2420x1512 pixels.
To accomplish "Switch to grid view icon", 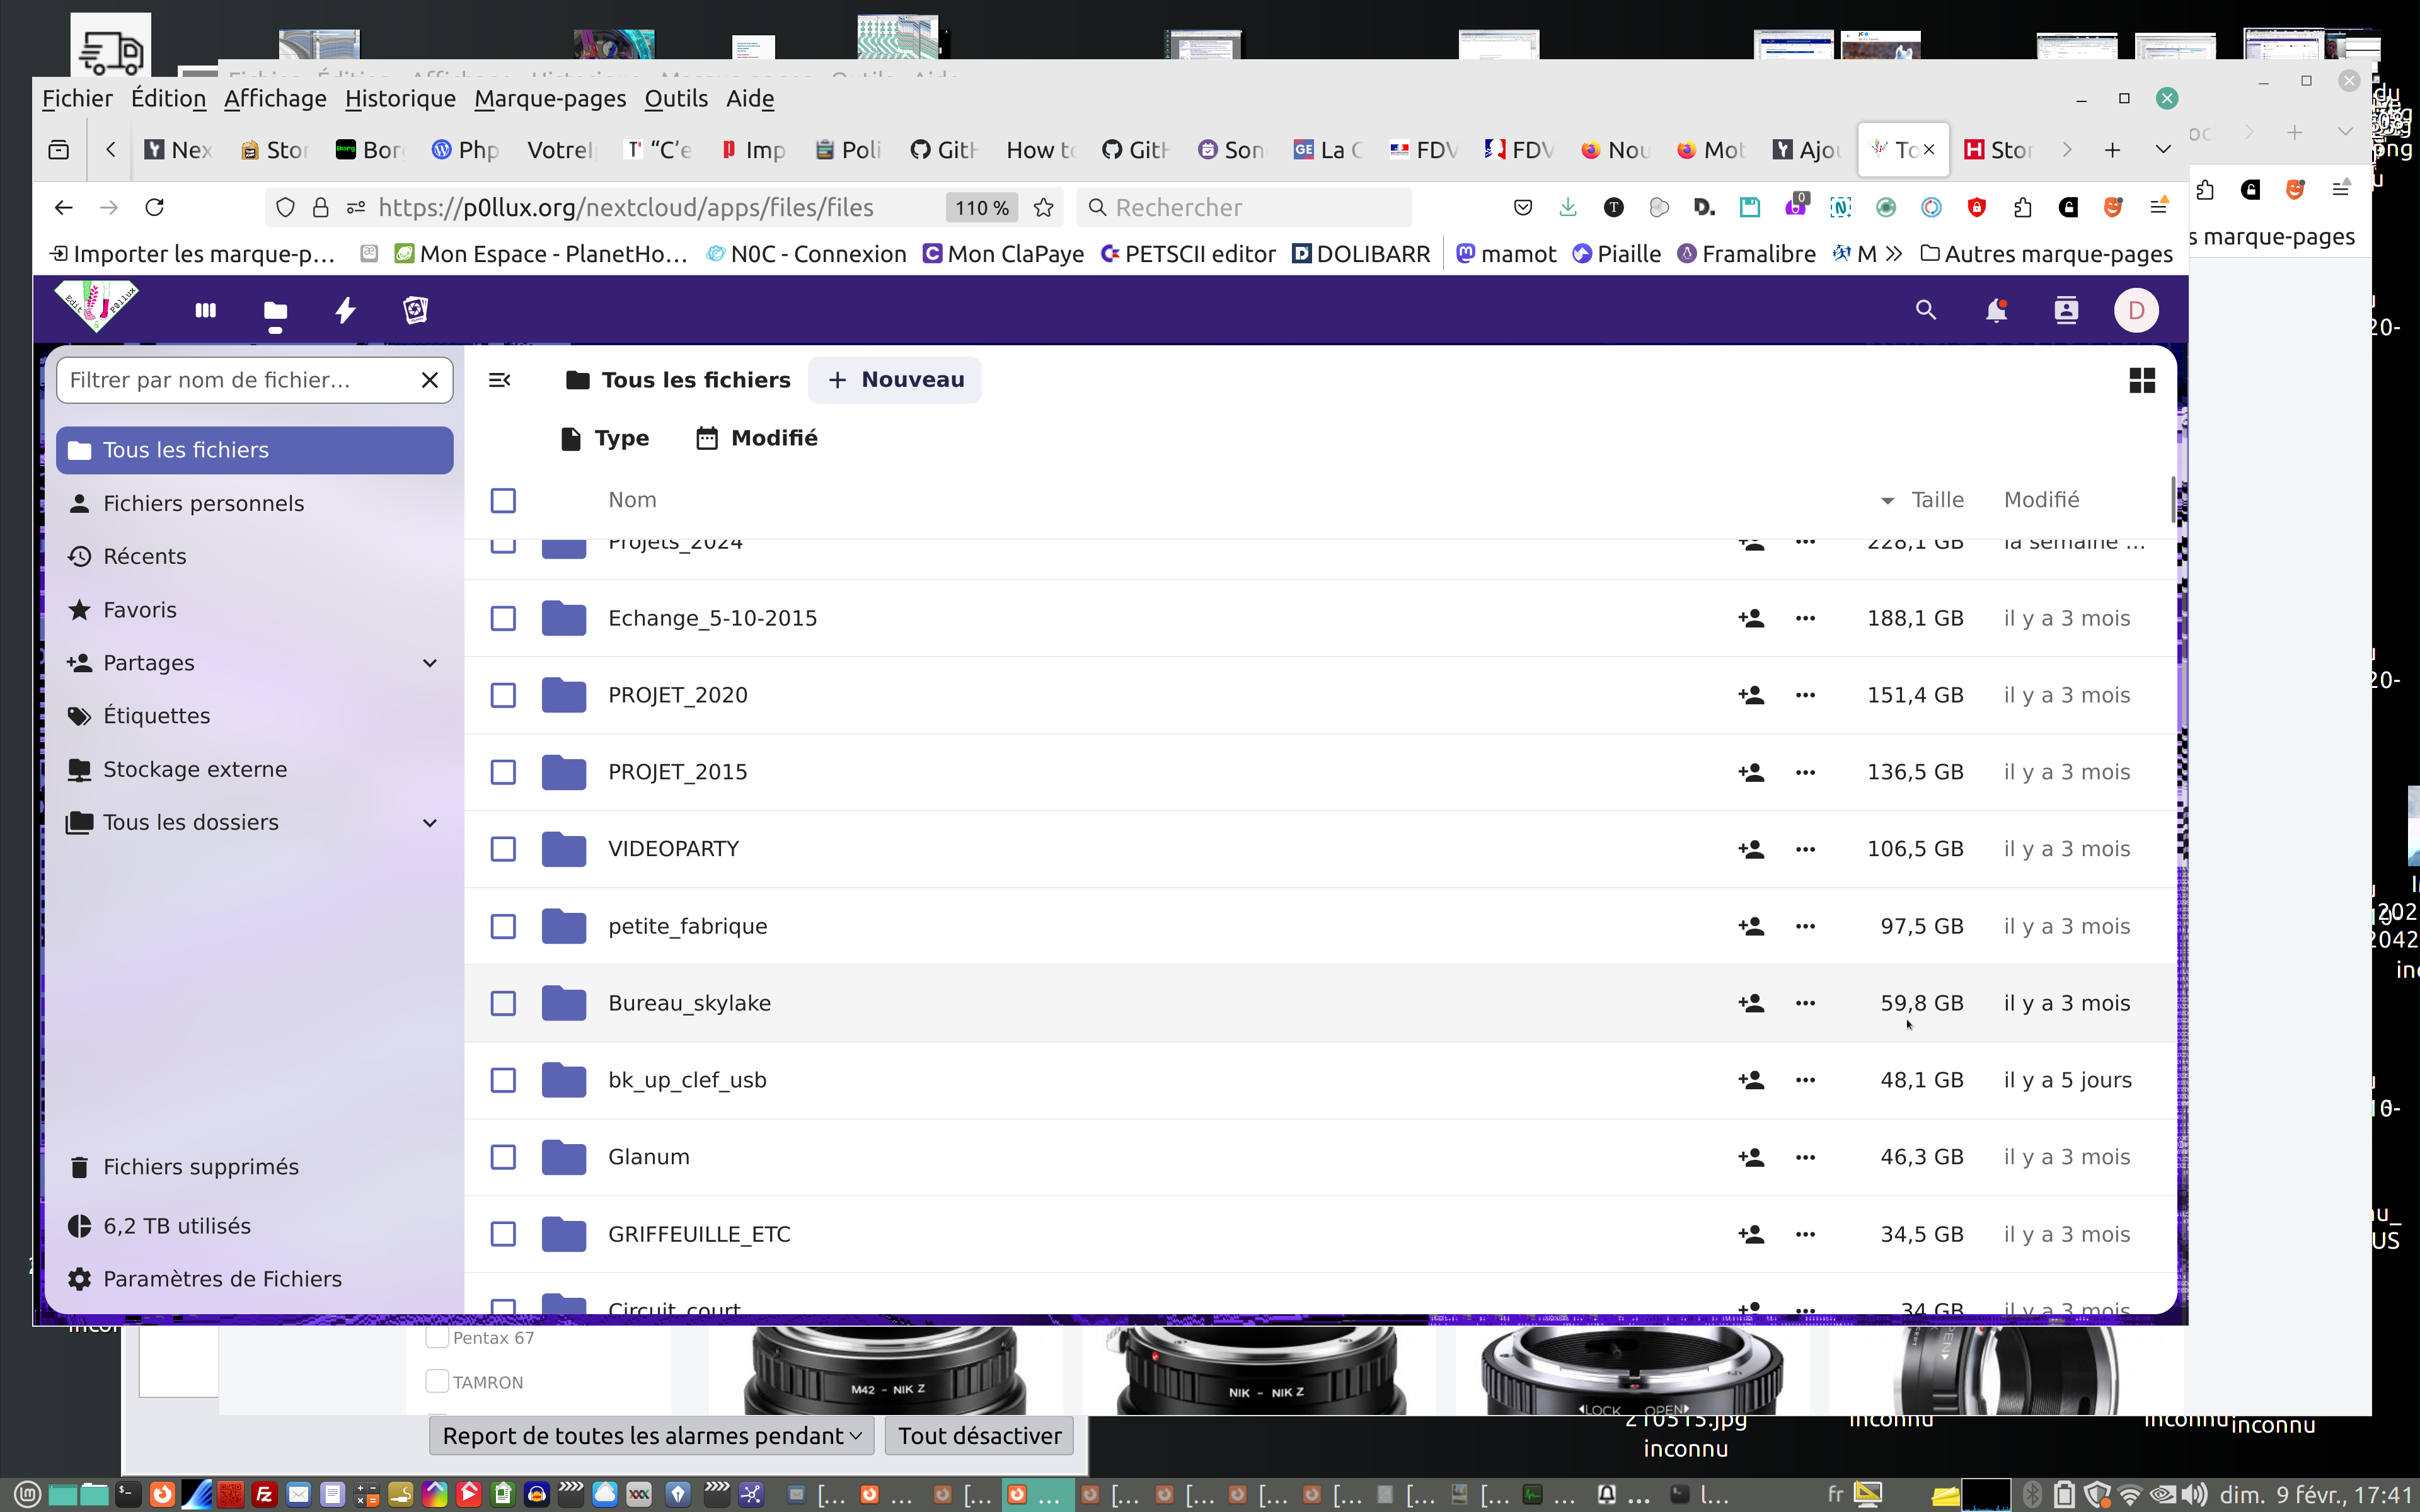I will coord(2141,380).
